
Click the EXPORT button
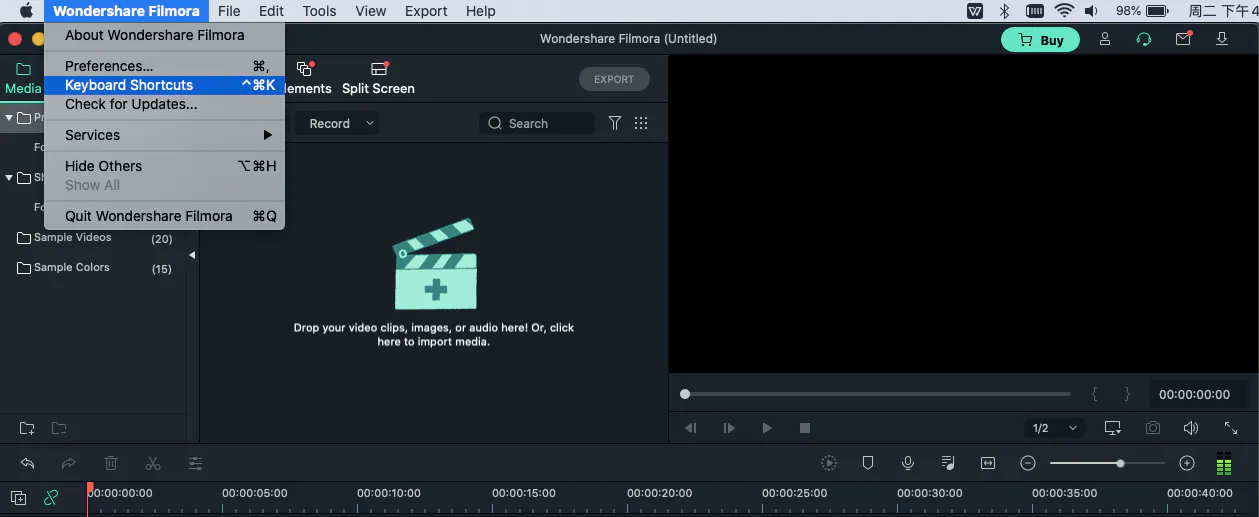pos(614,79)
